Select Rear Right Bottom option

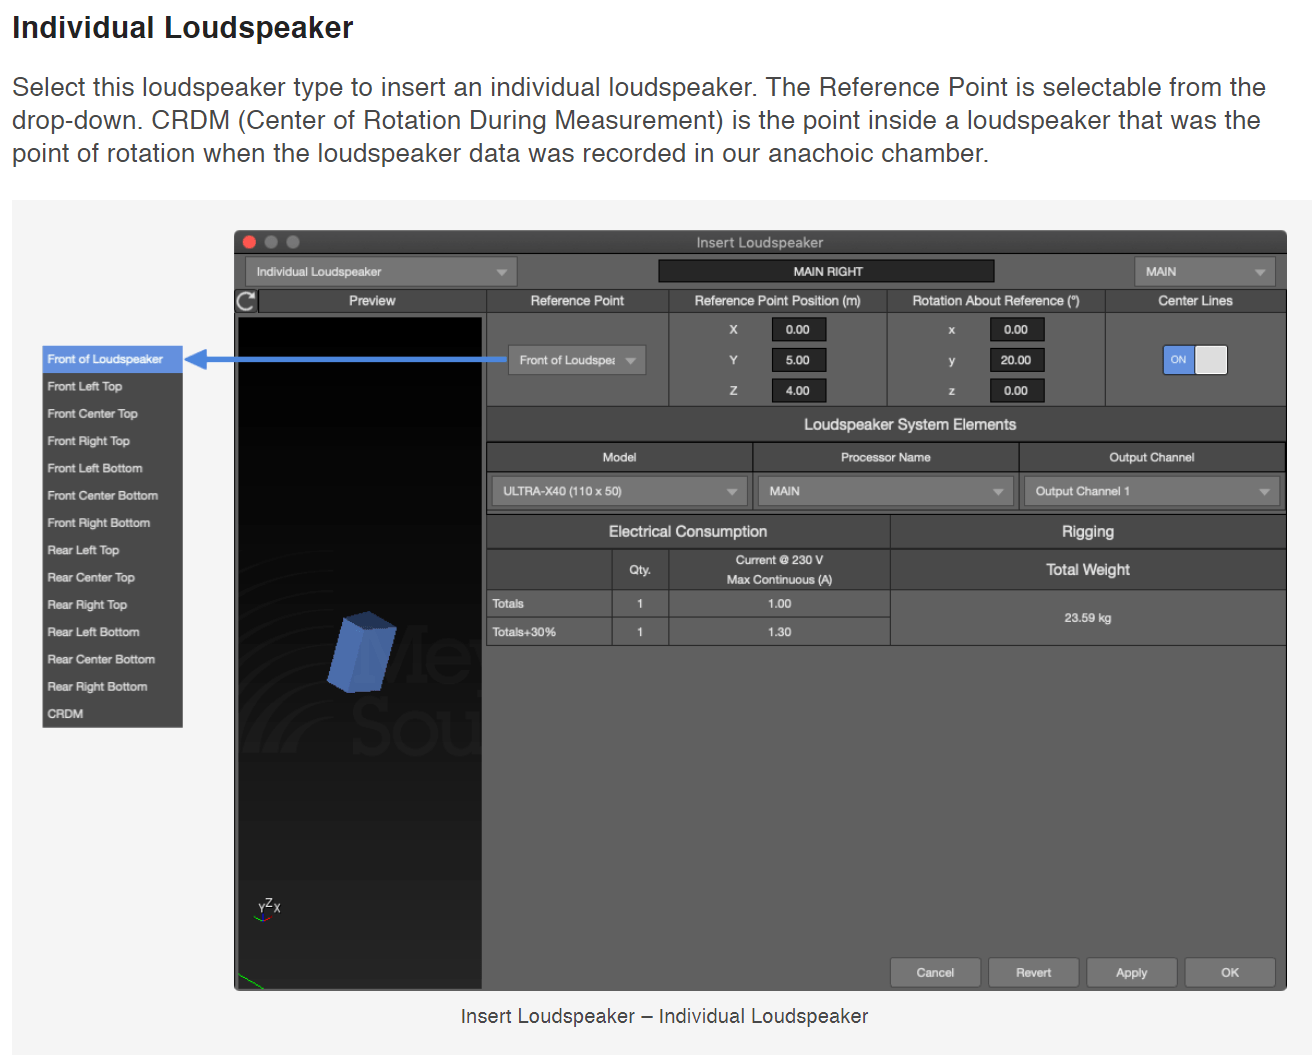pos(112,687)
